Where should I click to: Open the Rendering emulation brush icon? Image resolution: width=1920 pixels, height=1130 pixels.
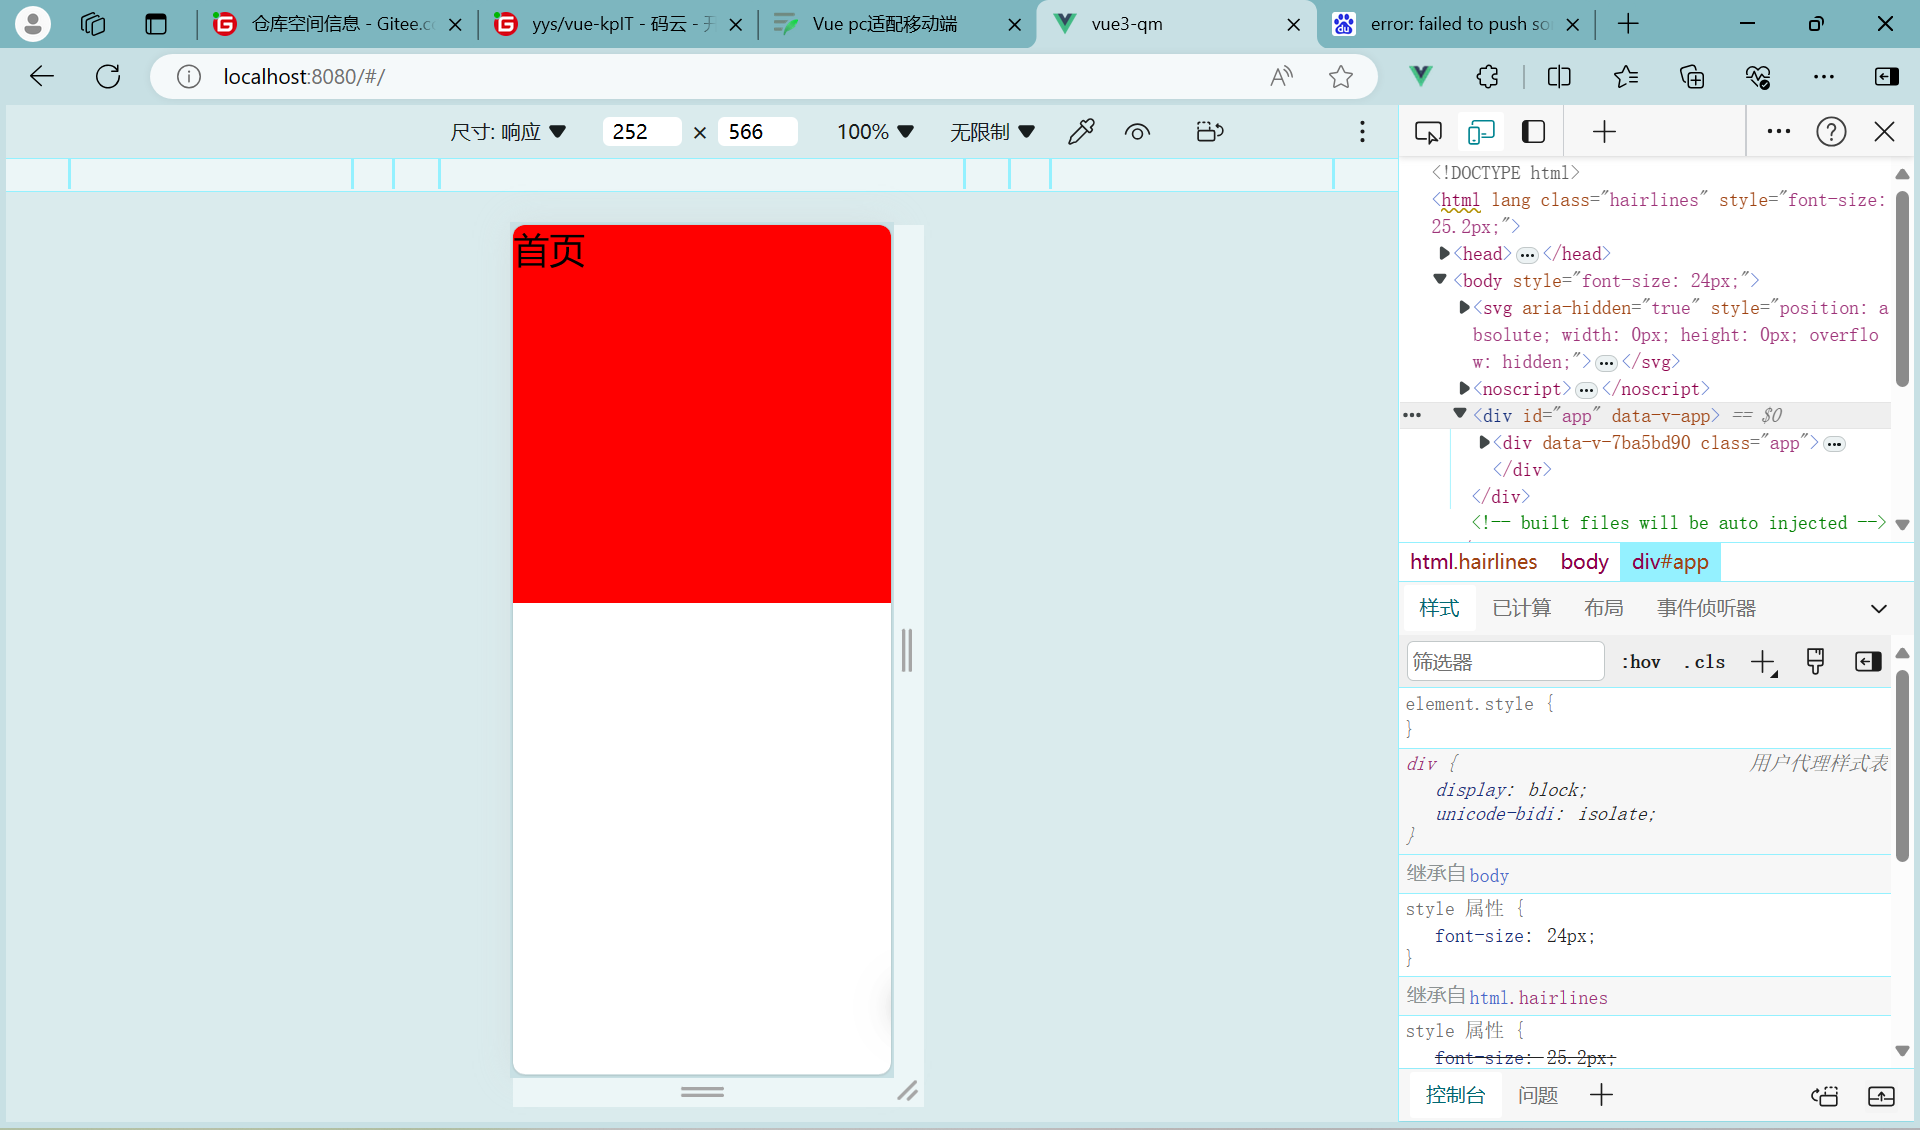(x=1815, y=661)
